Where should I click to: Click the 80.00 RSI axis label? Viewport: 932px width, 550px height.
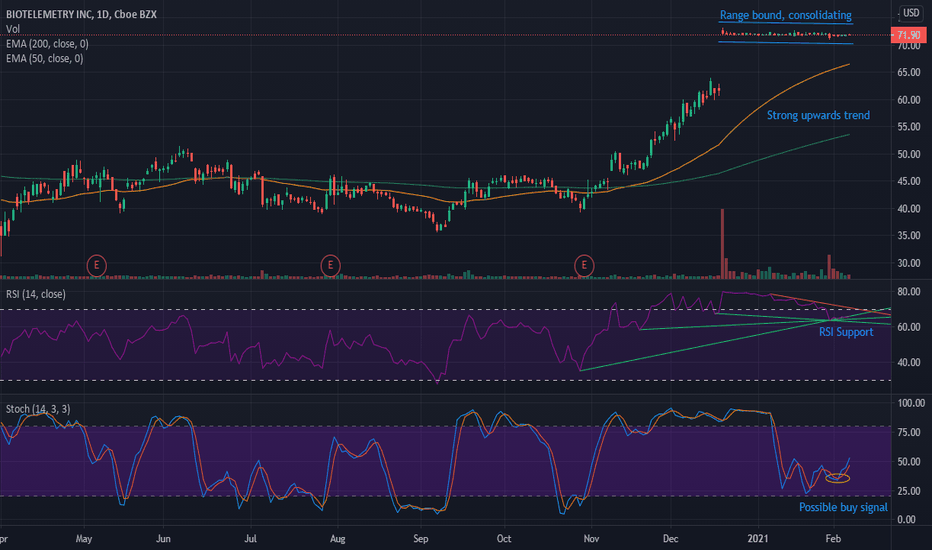click(x=909, y=291)
